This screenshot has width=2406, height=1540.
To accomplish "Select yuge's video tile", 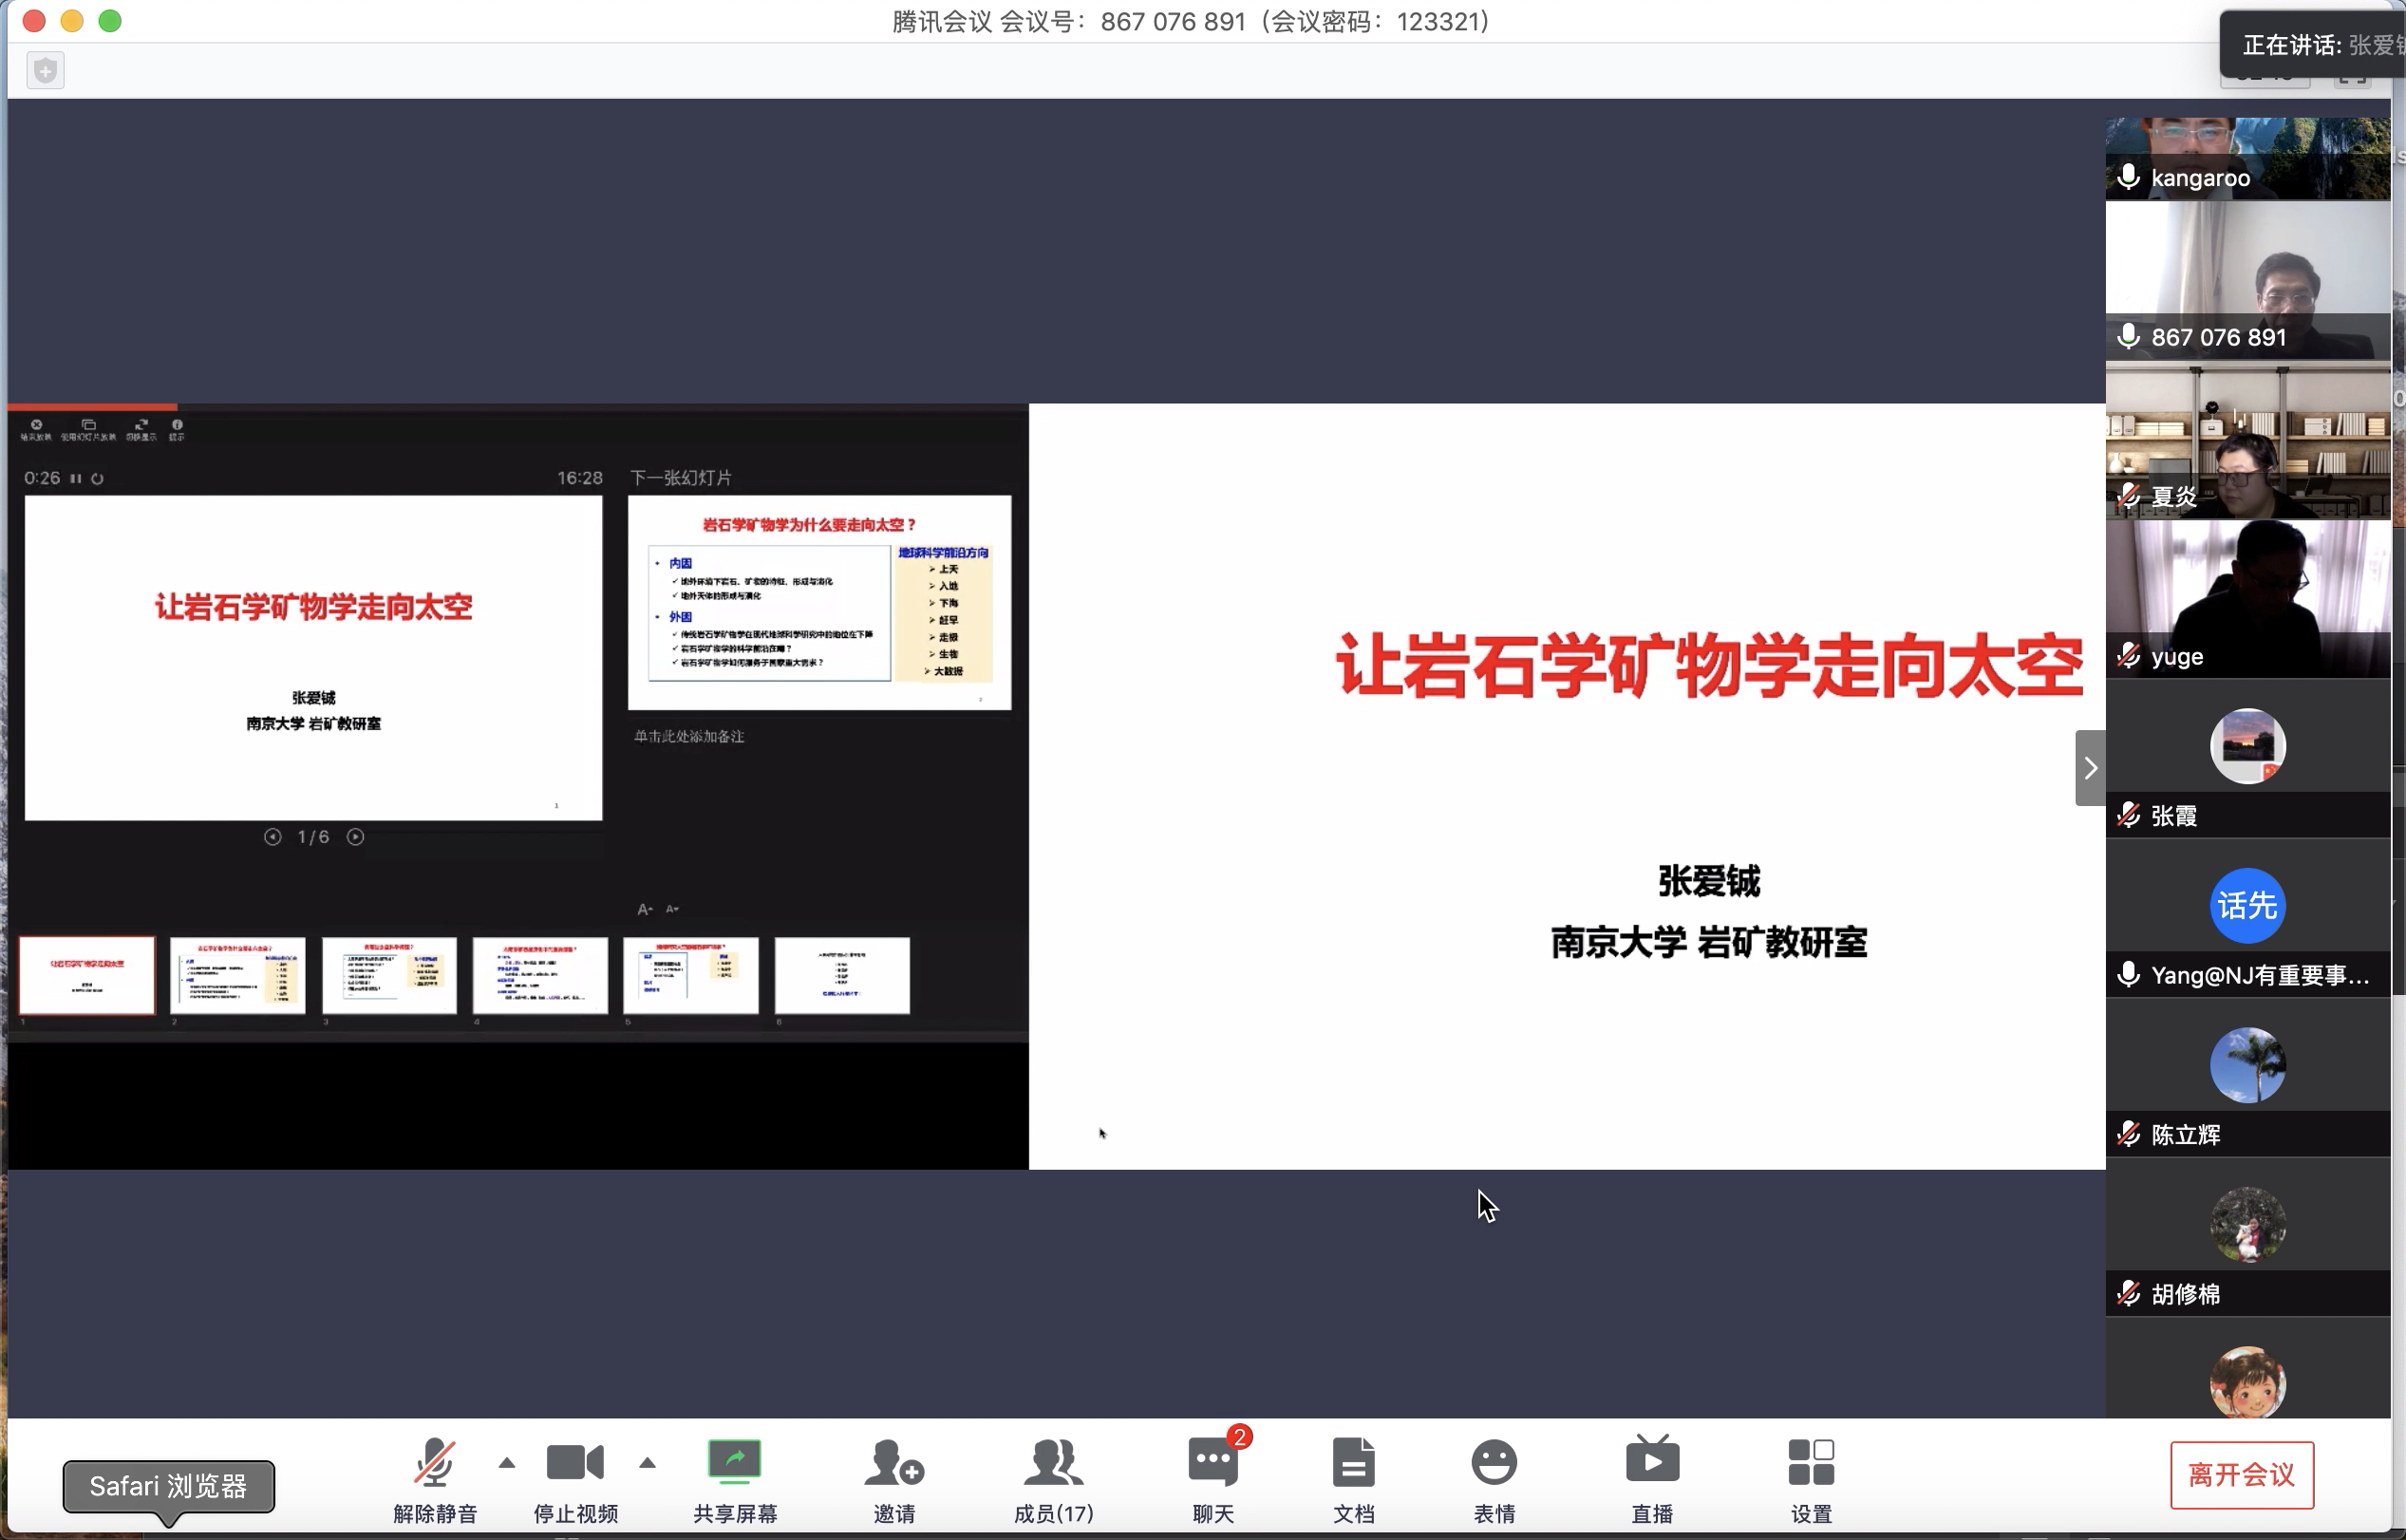I will pyautogui.click(x=2247, y=598).
